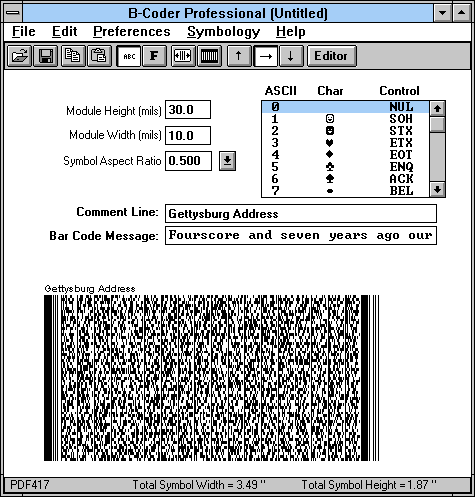The height and width of the screenshot is (497, 475).
Task: Open the Symbology menu
Action: pyautogui.click(x=223, y=32)
